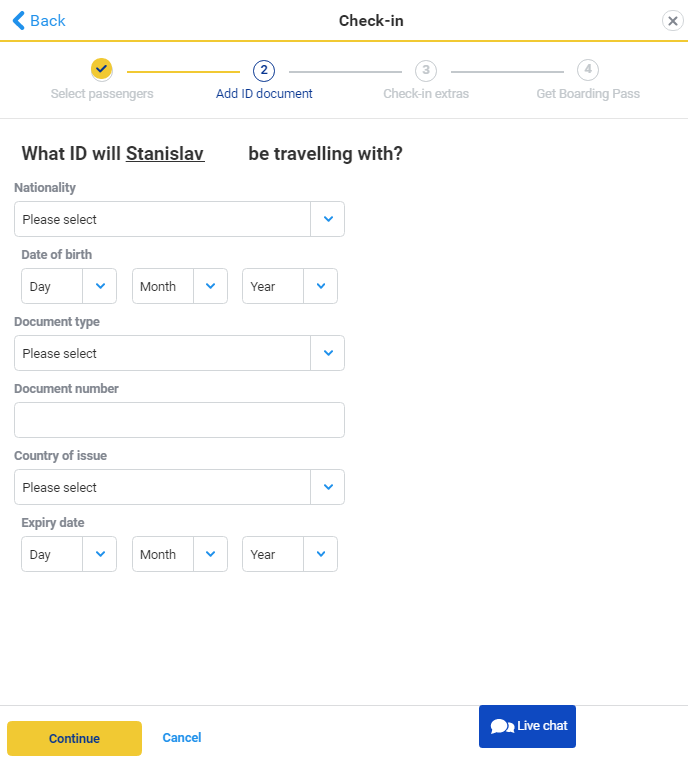Open Live chat speech bubble button
The height and width of the screenshot is (766, 688).
[x=527, y=726]
